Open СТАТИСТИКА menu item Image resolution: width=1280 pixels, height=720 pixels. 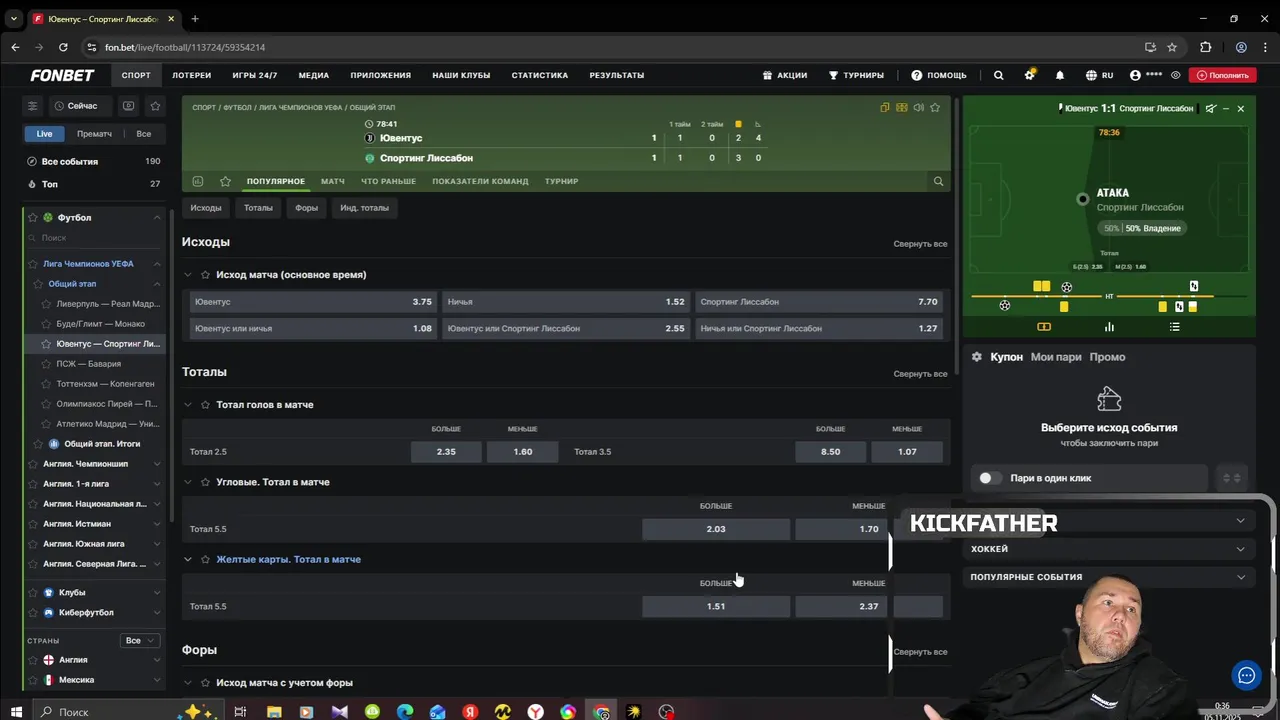point(540,75)
